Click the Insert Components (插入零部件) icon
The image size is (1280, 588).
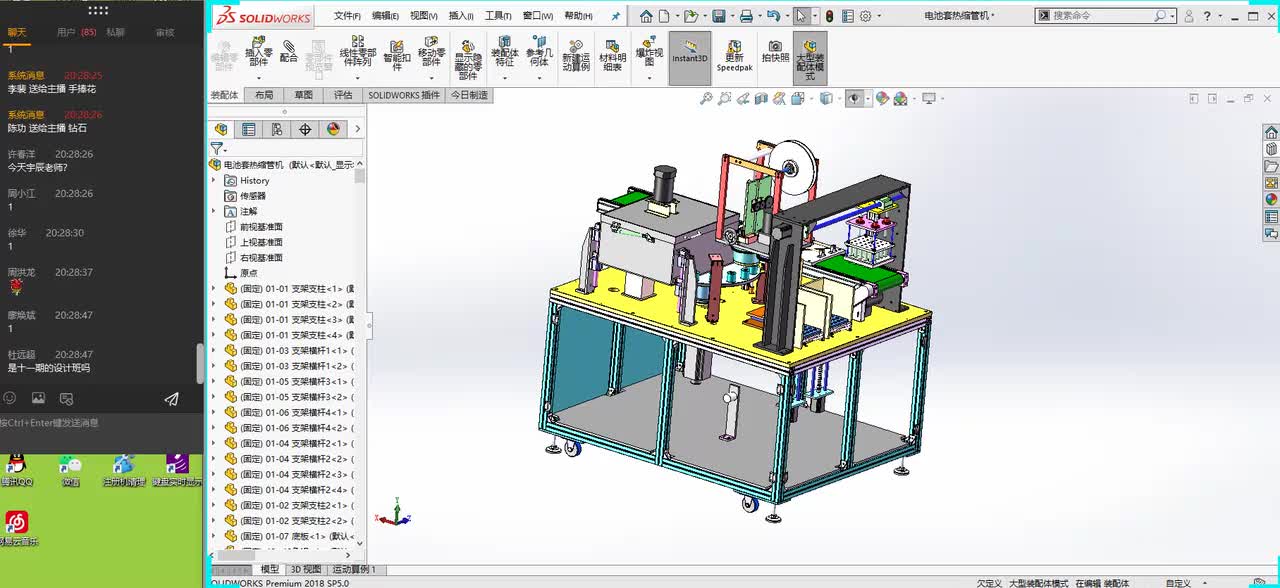tap(258, 50)
